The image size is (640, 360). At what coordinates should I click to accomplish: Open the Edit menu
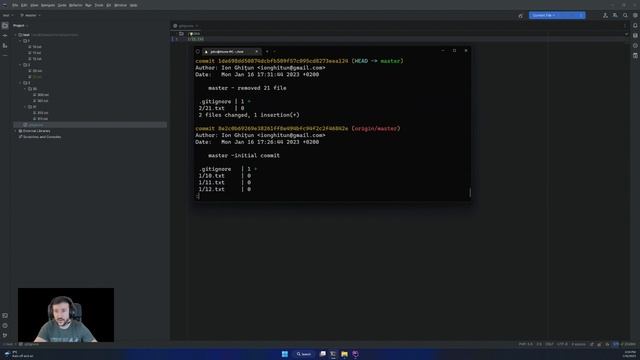coord(24,5)
